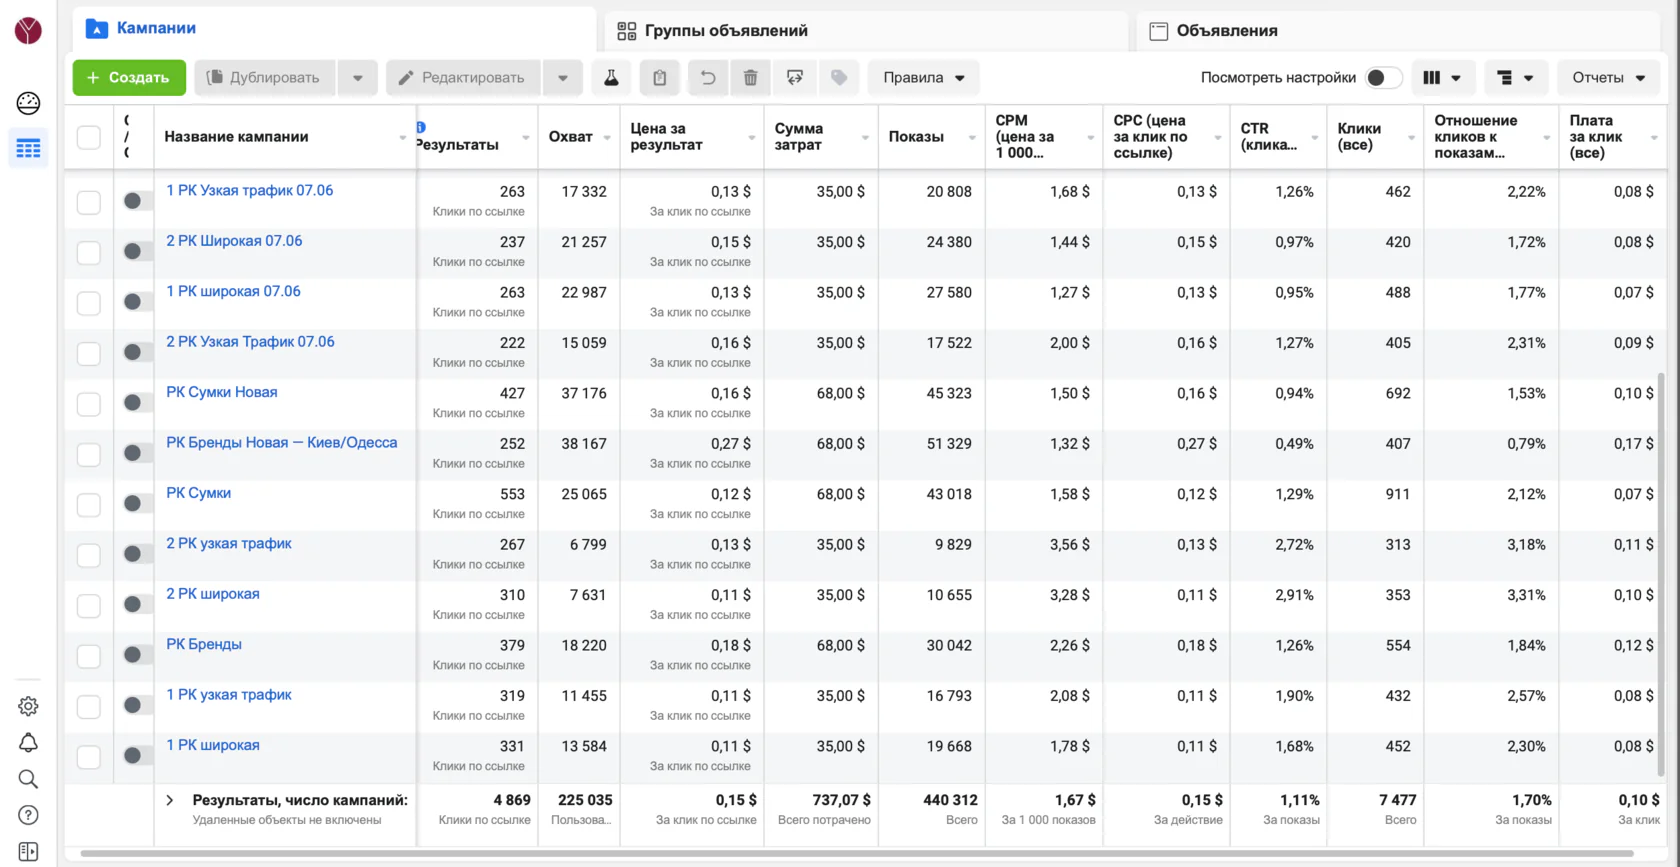Expand the results summary row chevron
The width and height of the screenshot is (1680, 867).
170,800
